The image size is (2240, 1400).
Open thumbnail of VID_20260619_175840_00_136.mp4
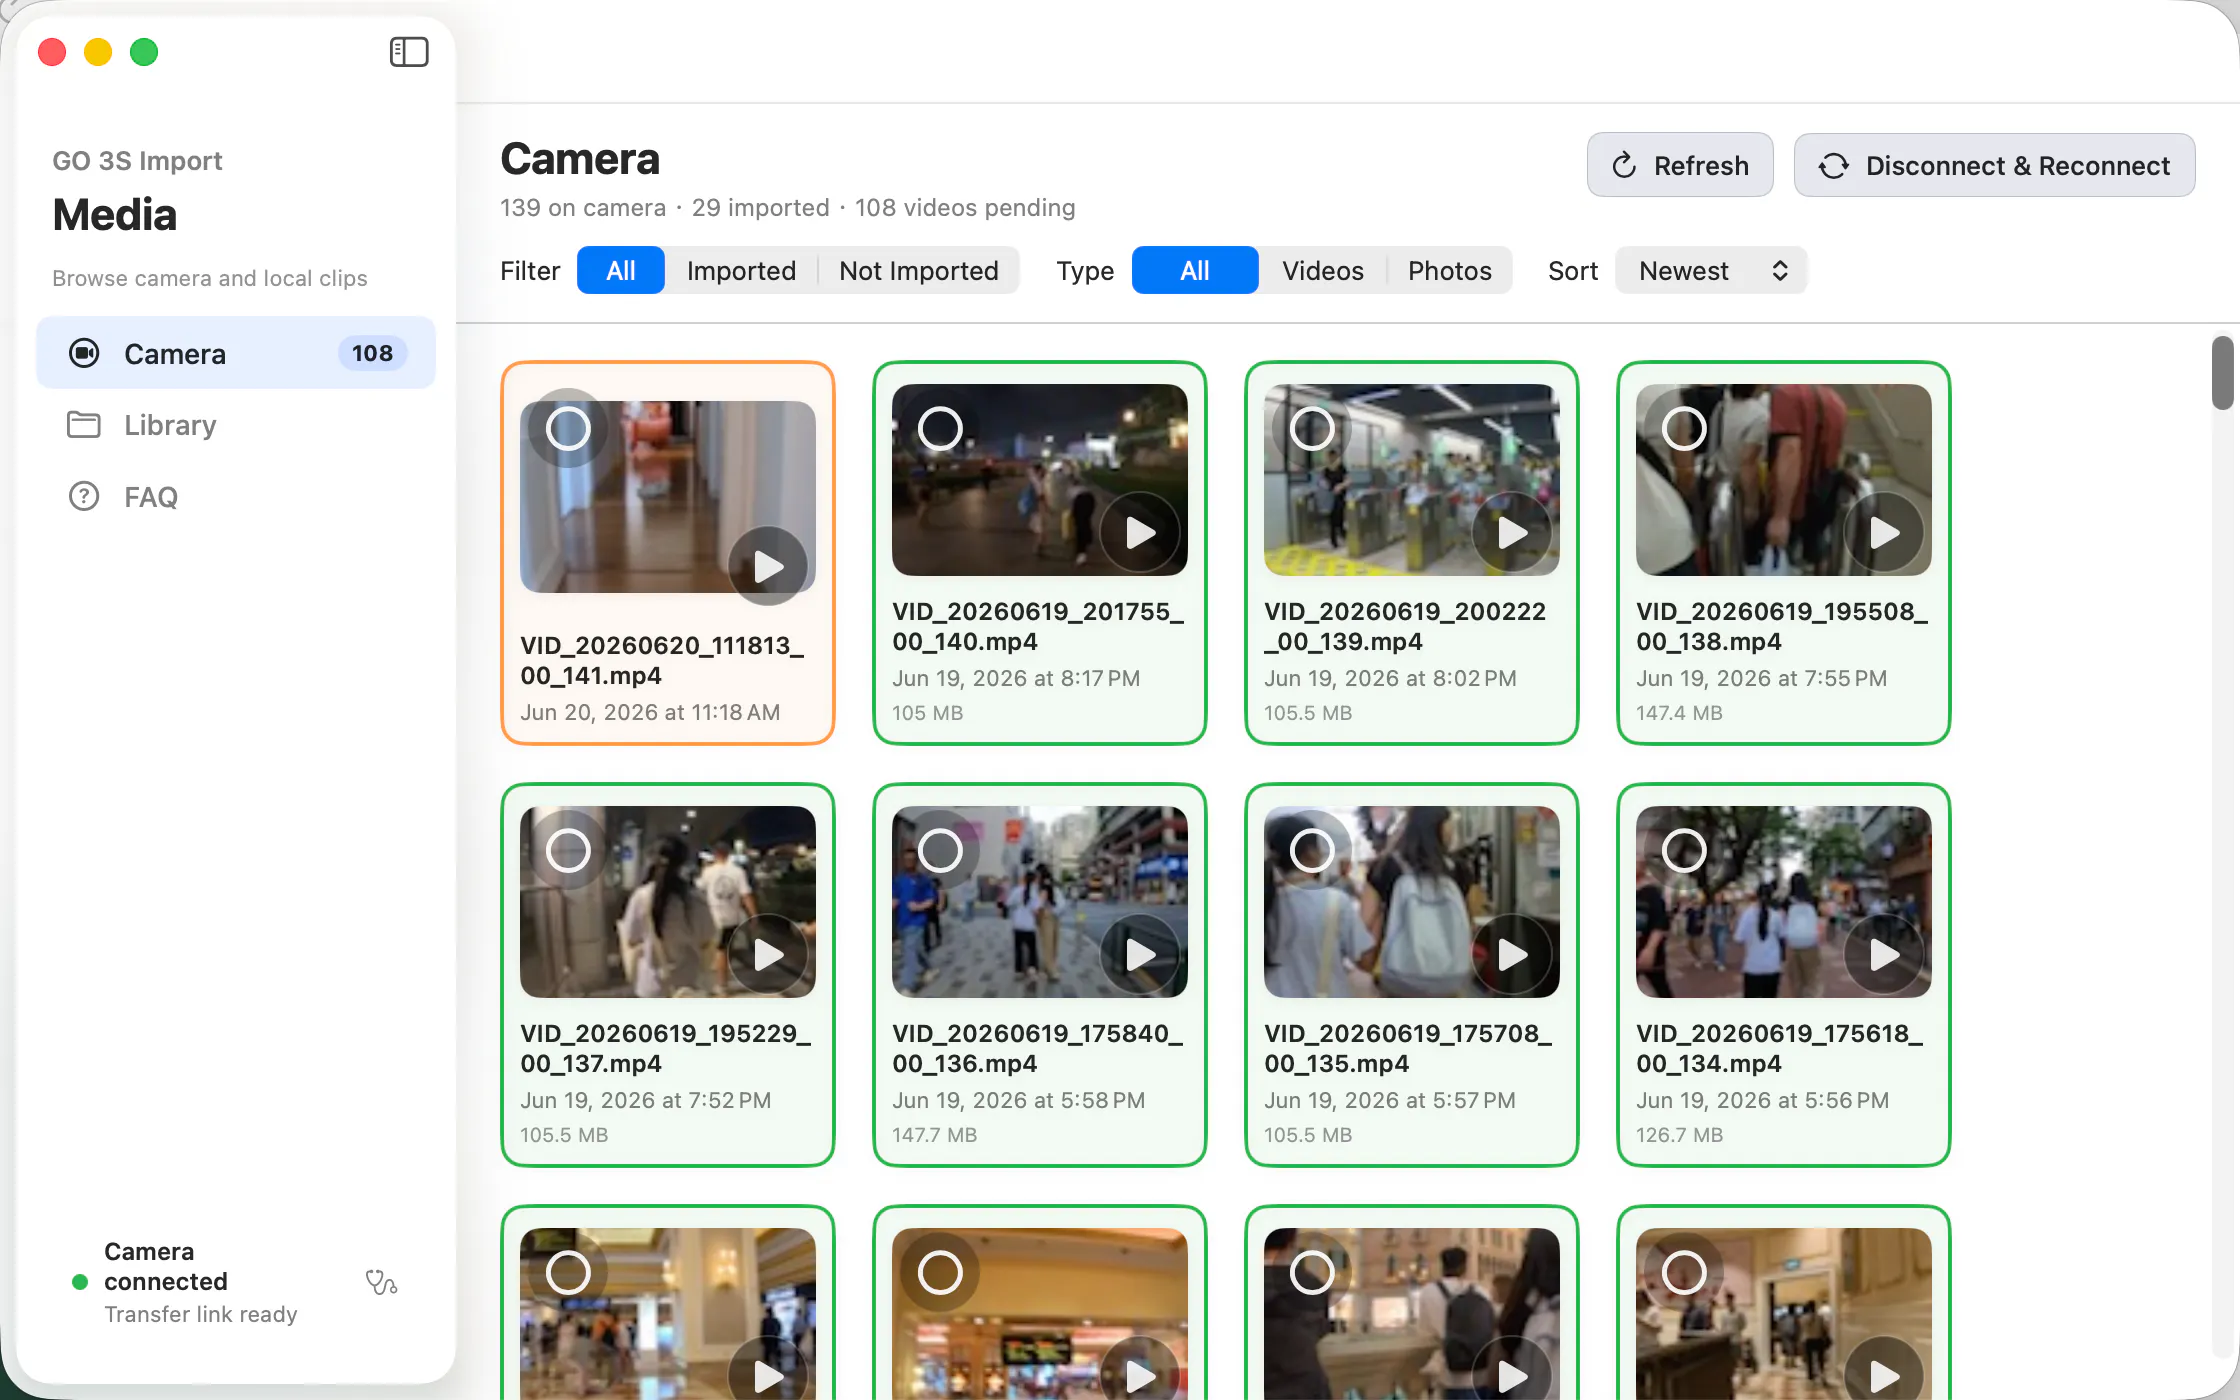pyautogui.click(x=1040, y=902)
